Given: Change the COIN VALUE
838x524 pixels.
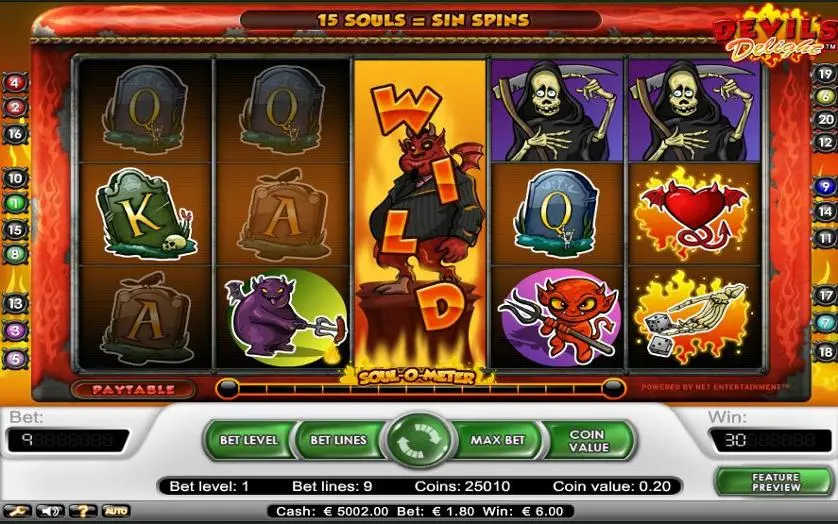Looking at the screenshot, I should click(x=588, y=440).
